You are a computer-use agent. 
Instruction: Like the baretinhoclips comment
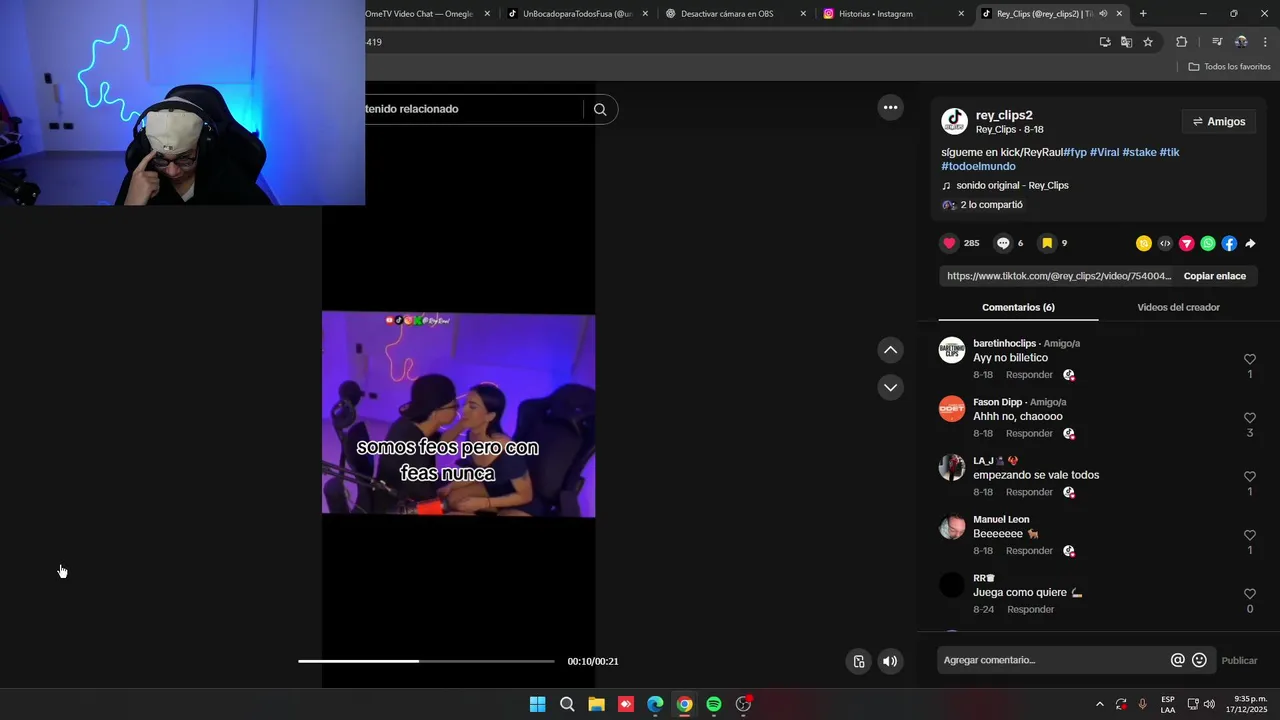[1250, 359]
